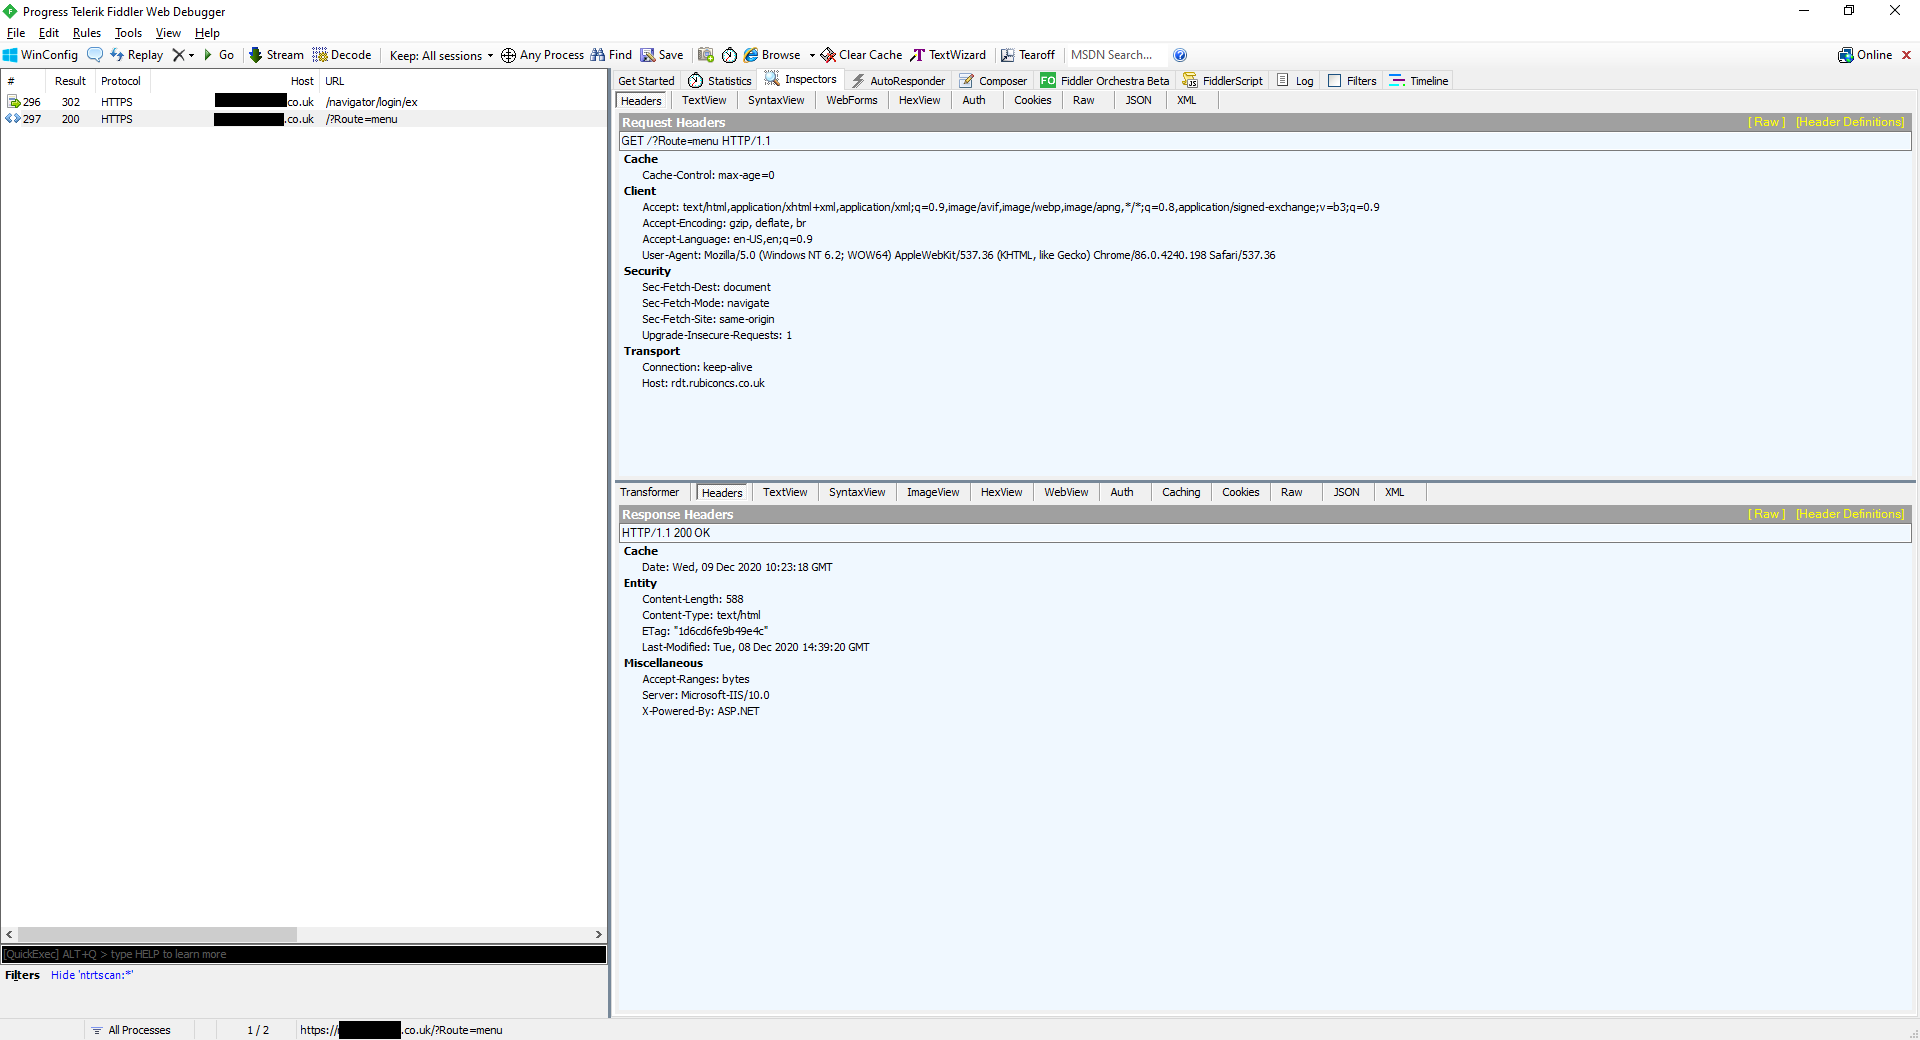
Task: Toggle the Decode option
Action: 342,55
